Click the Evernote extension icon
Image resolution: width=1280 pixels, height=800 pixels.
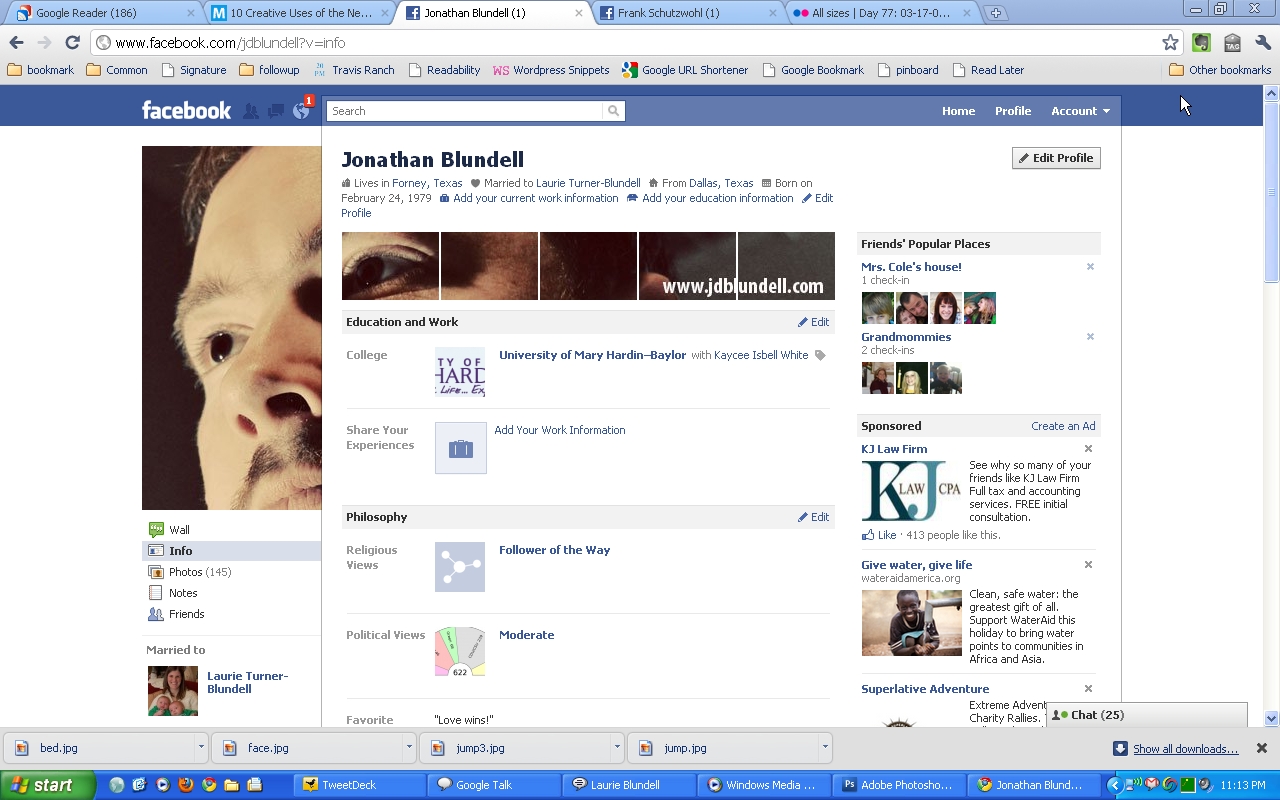pos(1200,43)
